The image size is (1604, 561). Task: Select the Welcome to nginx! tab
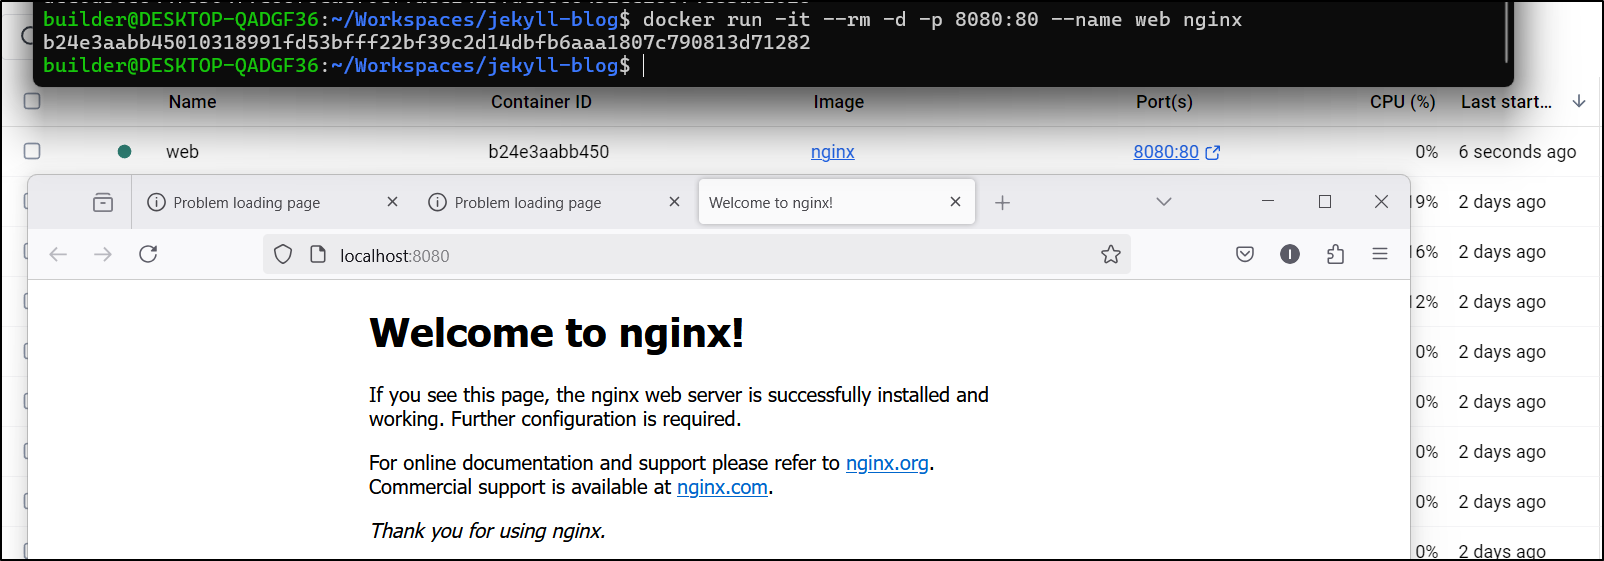pyautogui.click(x=836, y=202)
